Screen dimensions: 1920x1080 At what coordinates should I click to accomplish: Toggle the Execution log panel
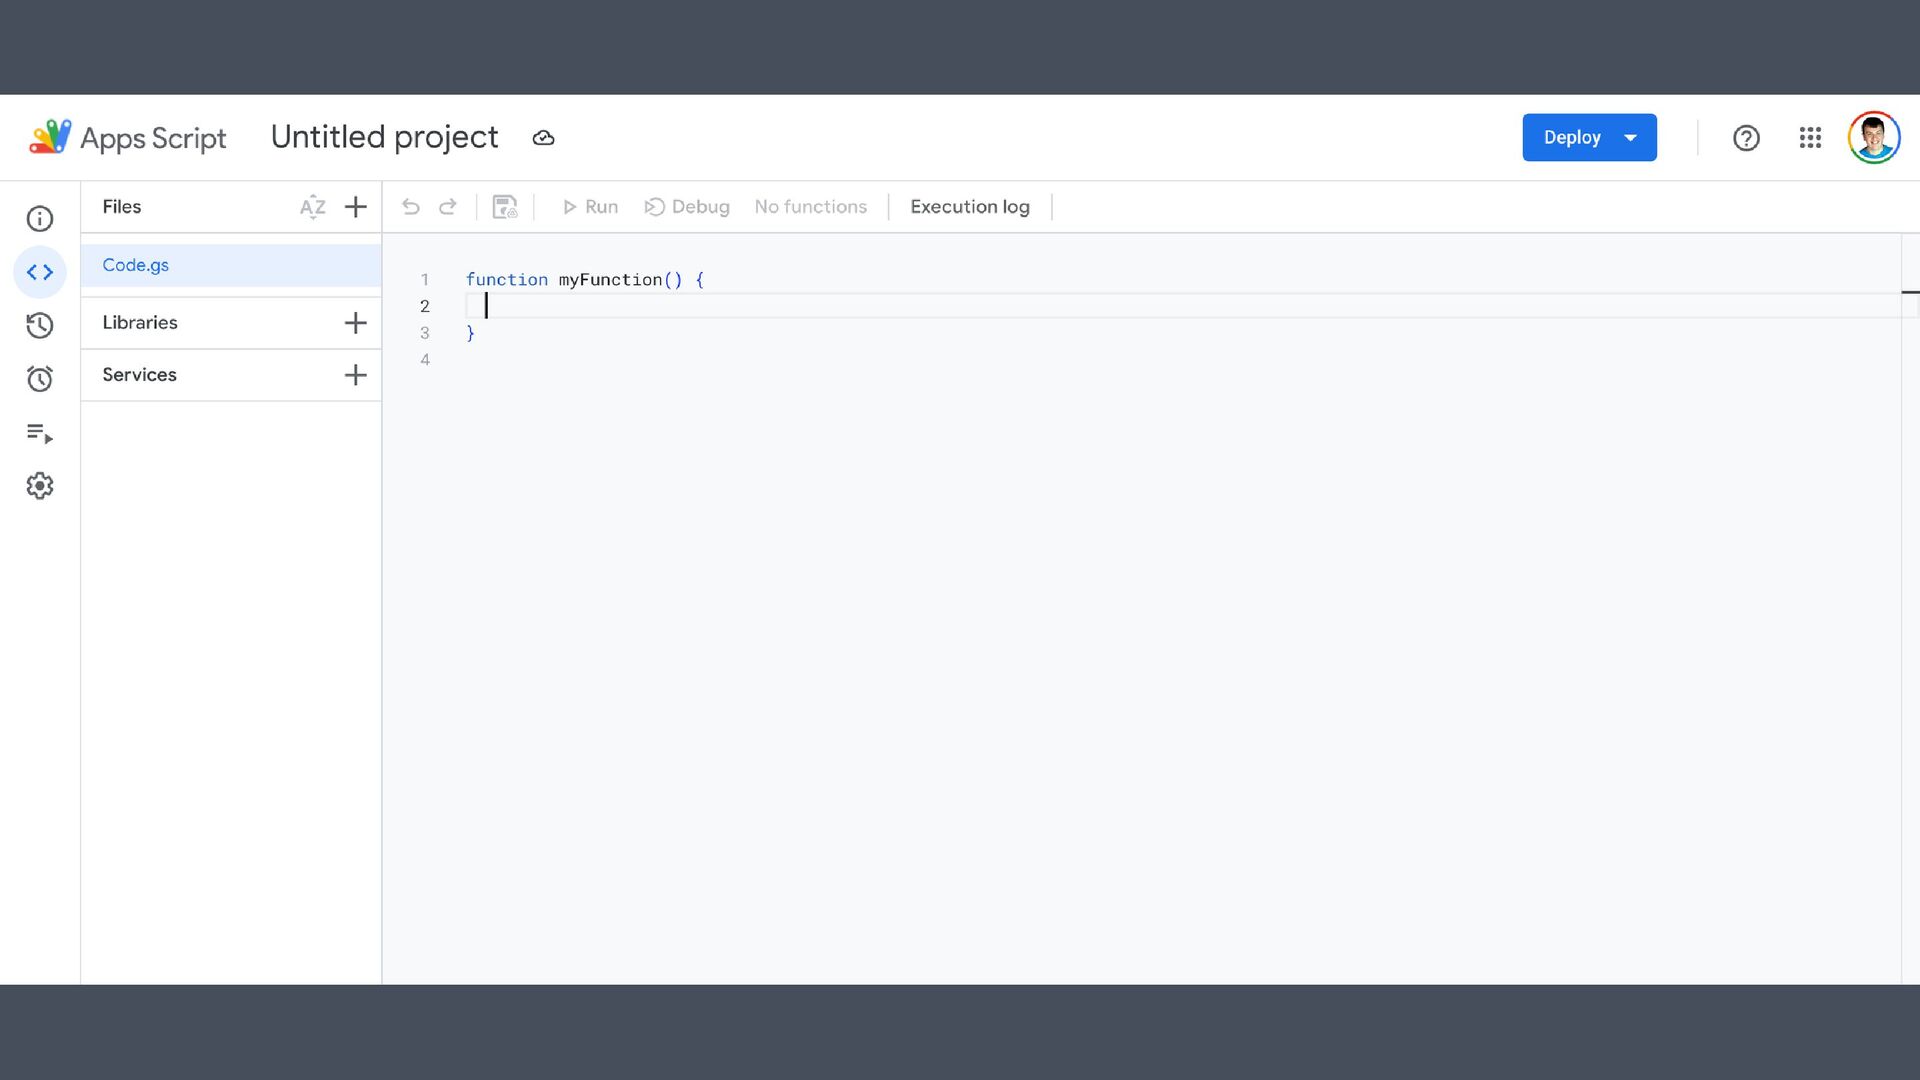(x=969, y=207)
